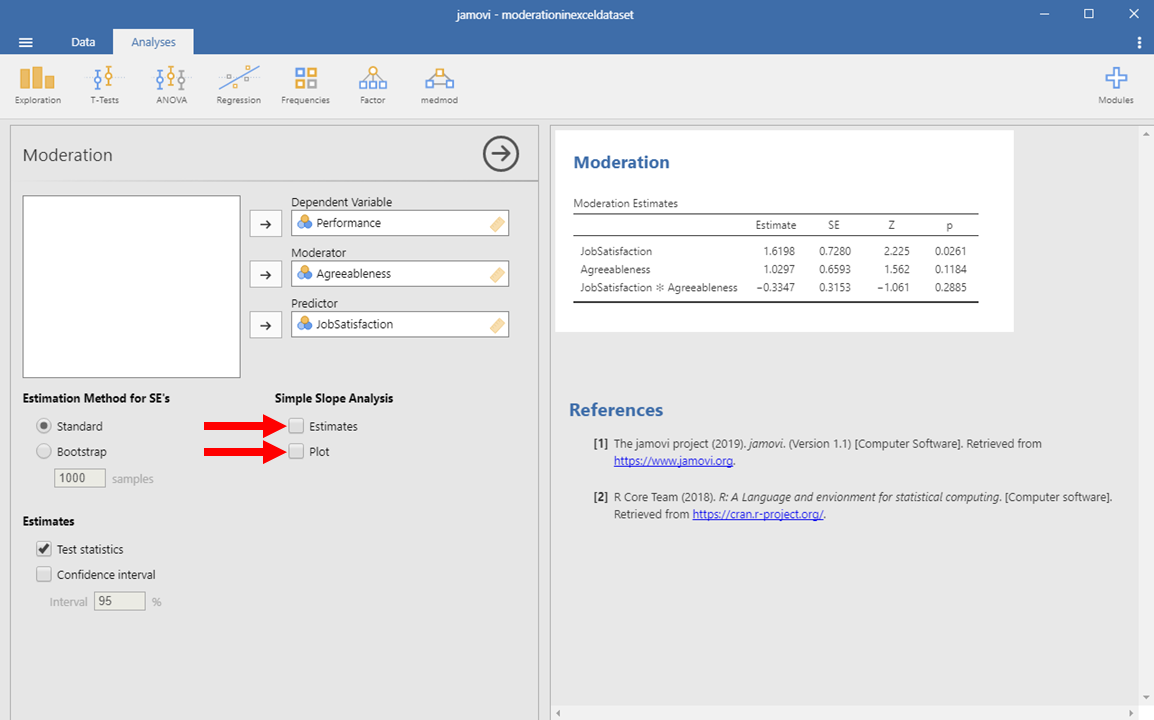Open the T-Tests analysis menu
The height and width of the screenshot is (720, 1154).
pyautogui.click(x=104, y=84)
